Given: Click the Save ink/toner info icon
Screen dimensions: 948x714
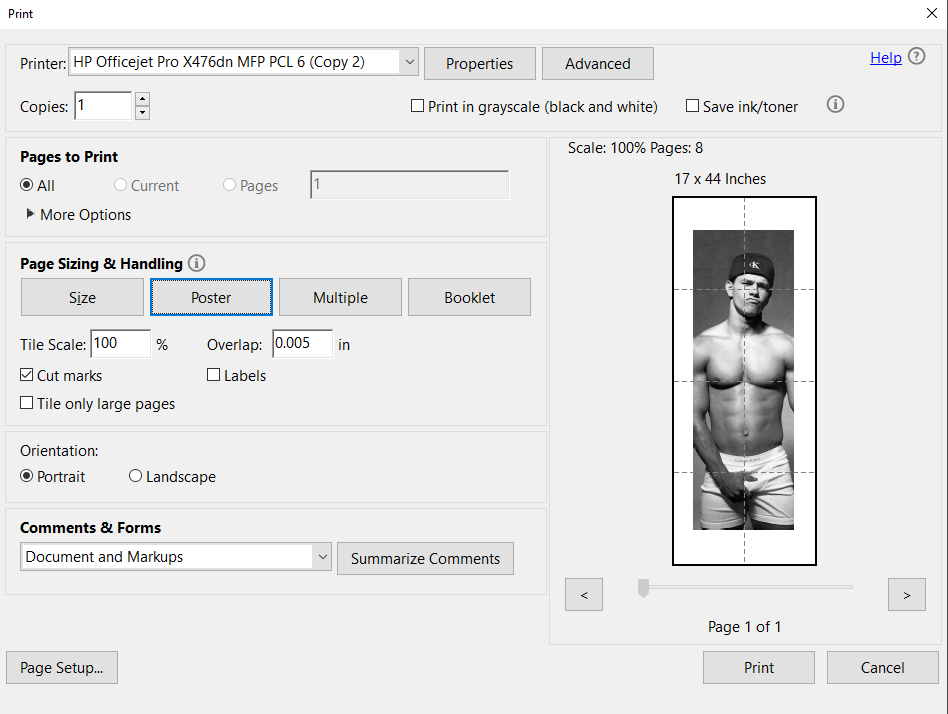Looking at the screenshot, I should 836,104.
